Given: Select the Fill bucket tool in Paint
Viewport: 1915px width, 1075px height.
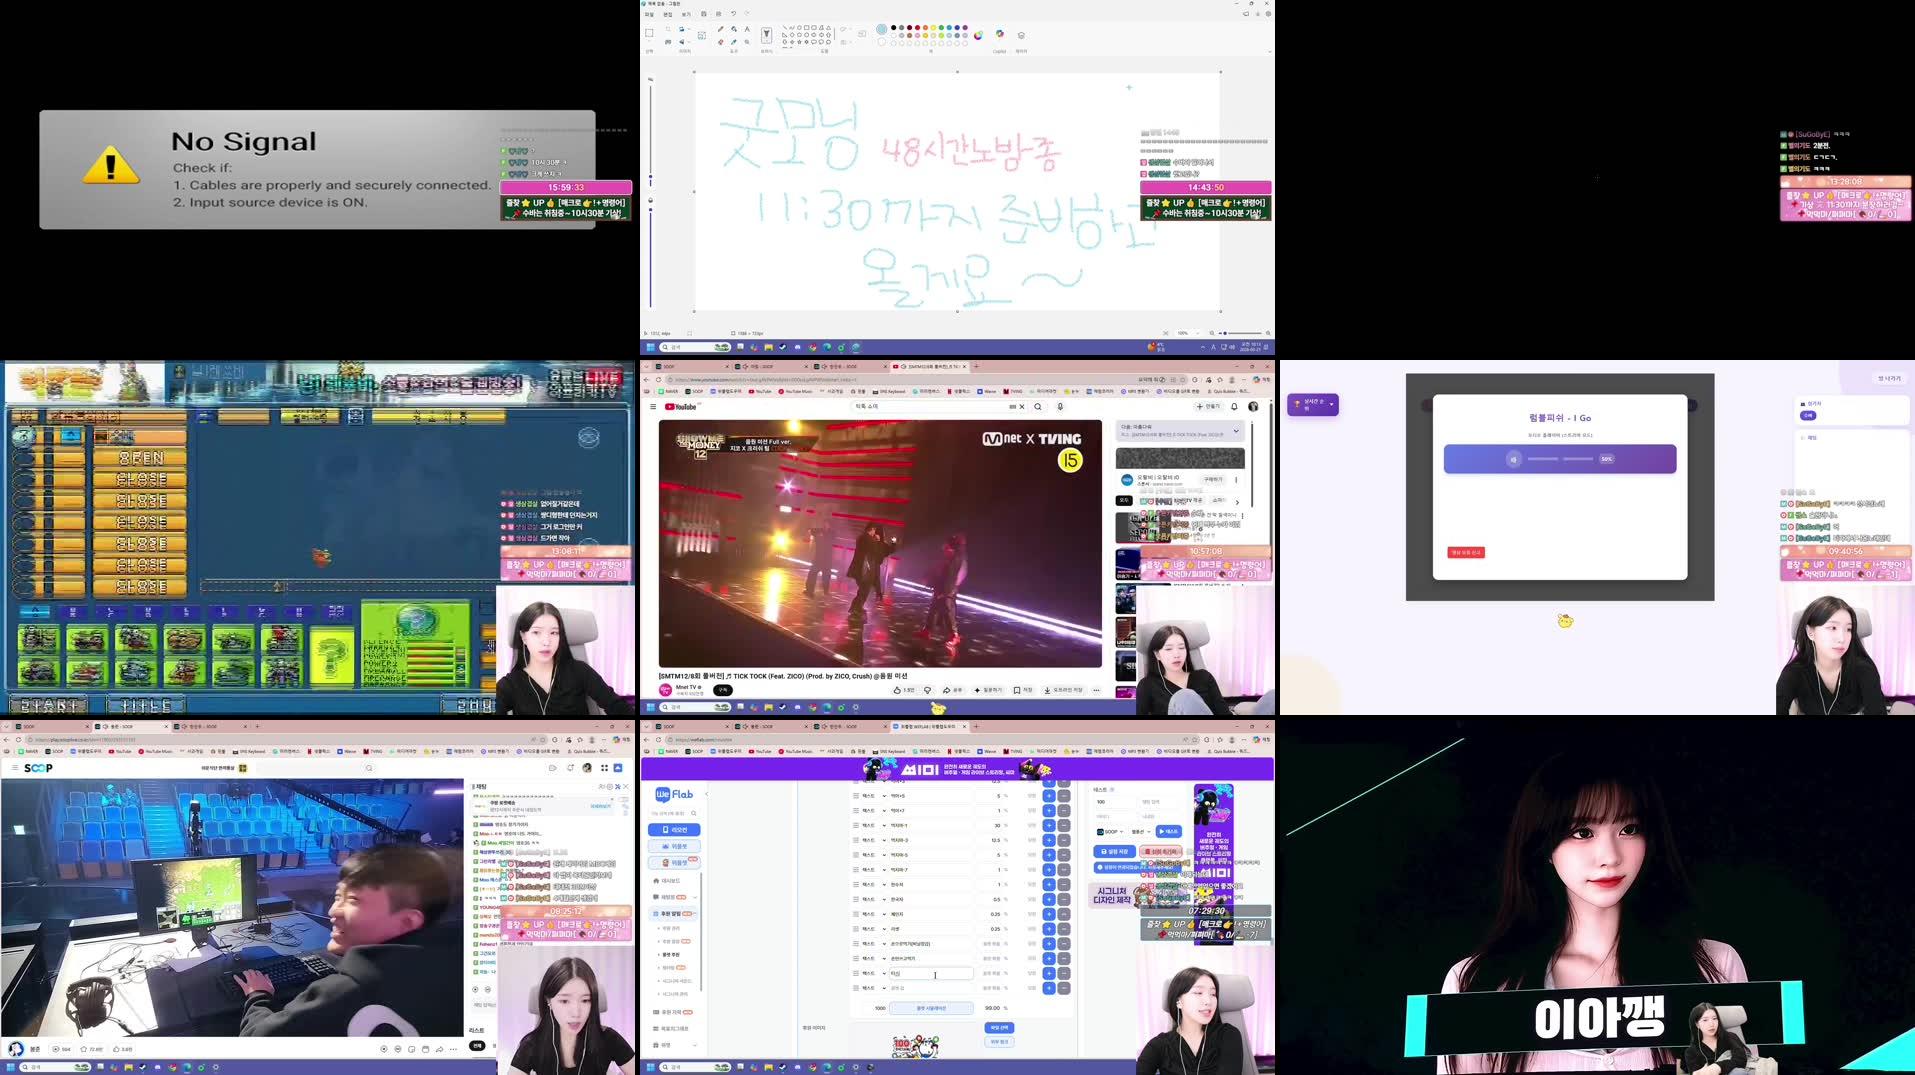Looking at the screenshot, I should tap(734, 28).
